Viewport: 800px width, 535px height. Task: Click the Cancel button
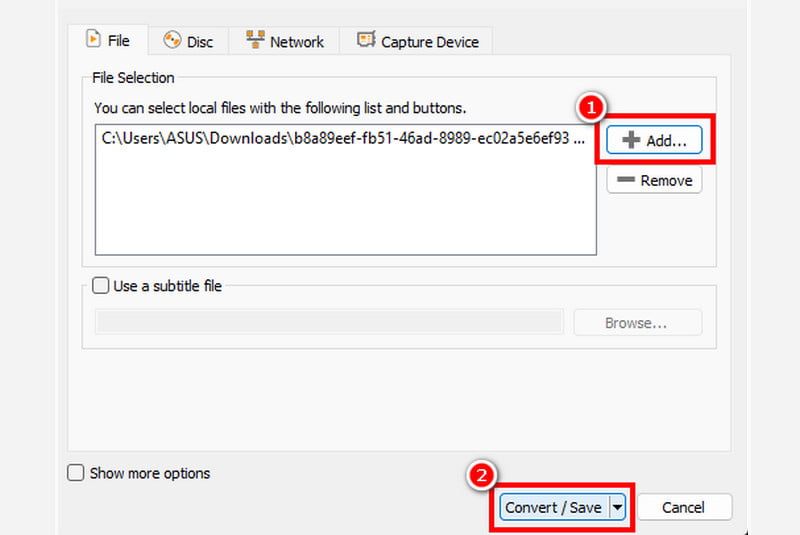pos(684,507)
